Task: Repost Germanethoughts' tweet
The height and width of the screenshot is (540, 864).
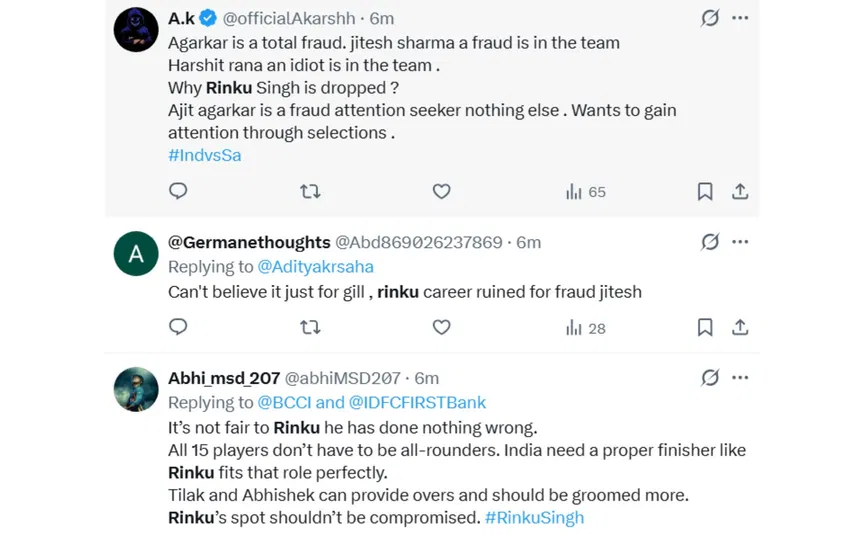Action: 310,327
